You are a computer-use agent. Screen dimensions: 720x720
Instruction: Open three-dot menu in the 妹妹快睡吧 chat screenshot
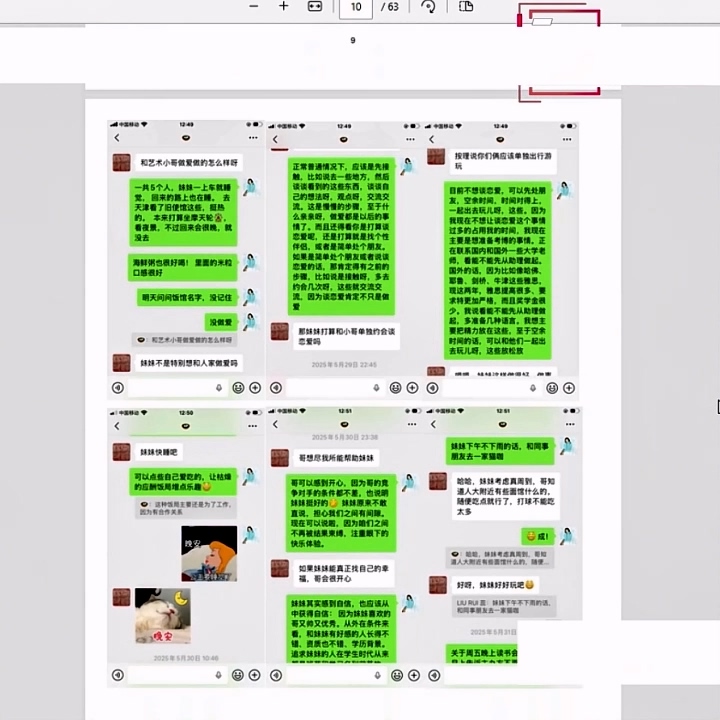tap(253, 426)
